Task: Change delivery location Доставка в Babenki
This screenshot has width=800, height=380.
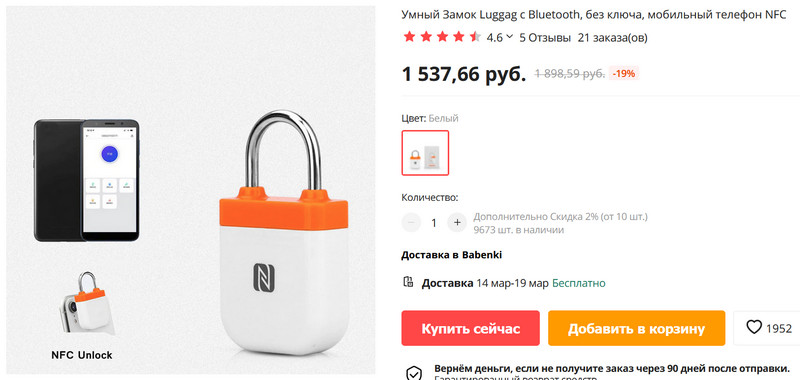Action: click(x=452, y=255)
